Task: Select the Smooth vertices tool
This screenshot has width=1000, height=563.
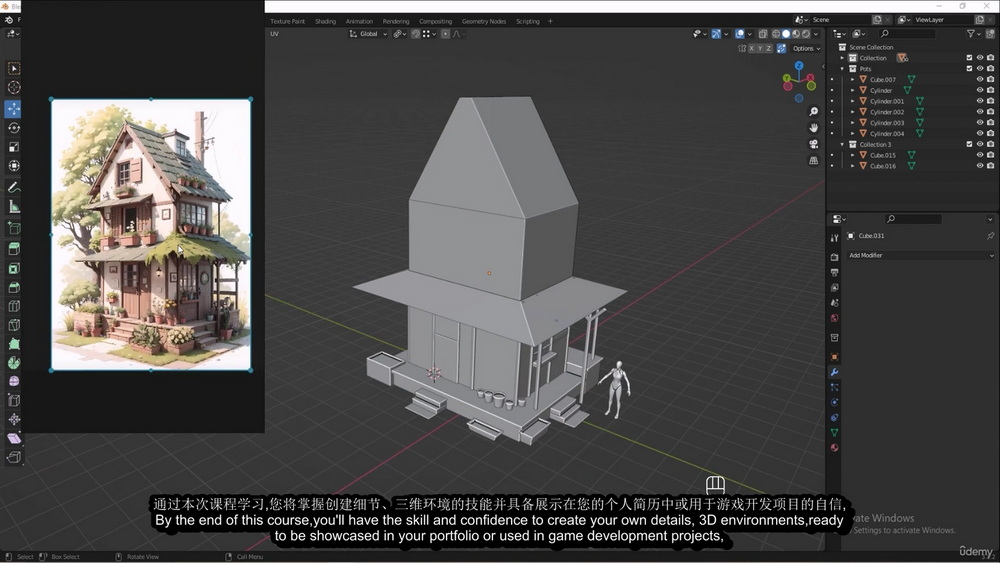Action: click(x=13, y=381)
